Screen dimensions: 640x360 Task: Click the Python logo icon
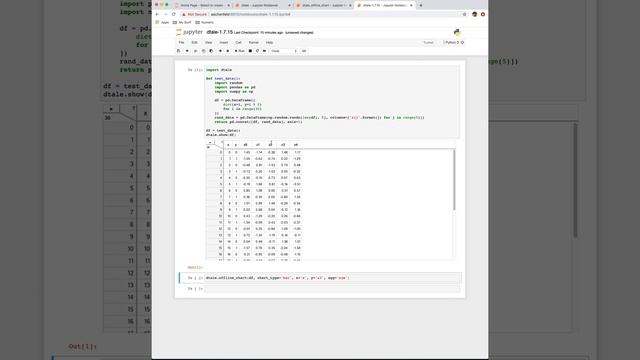coord(457,32)
